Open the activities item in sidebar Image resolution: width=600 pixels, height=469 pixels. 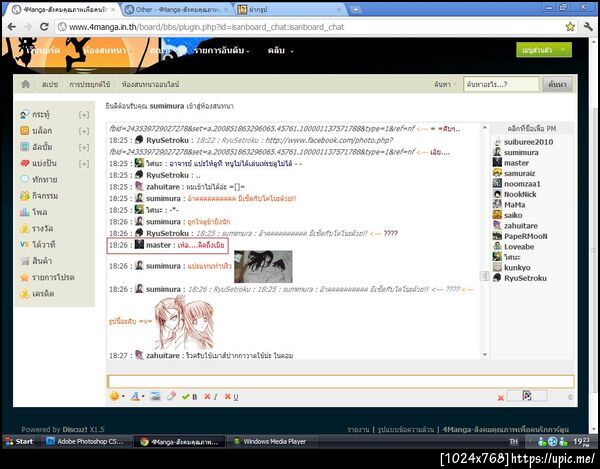click(39, 196)
